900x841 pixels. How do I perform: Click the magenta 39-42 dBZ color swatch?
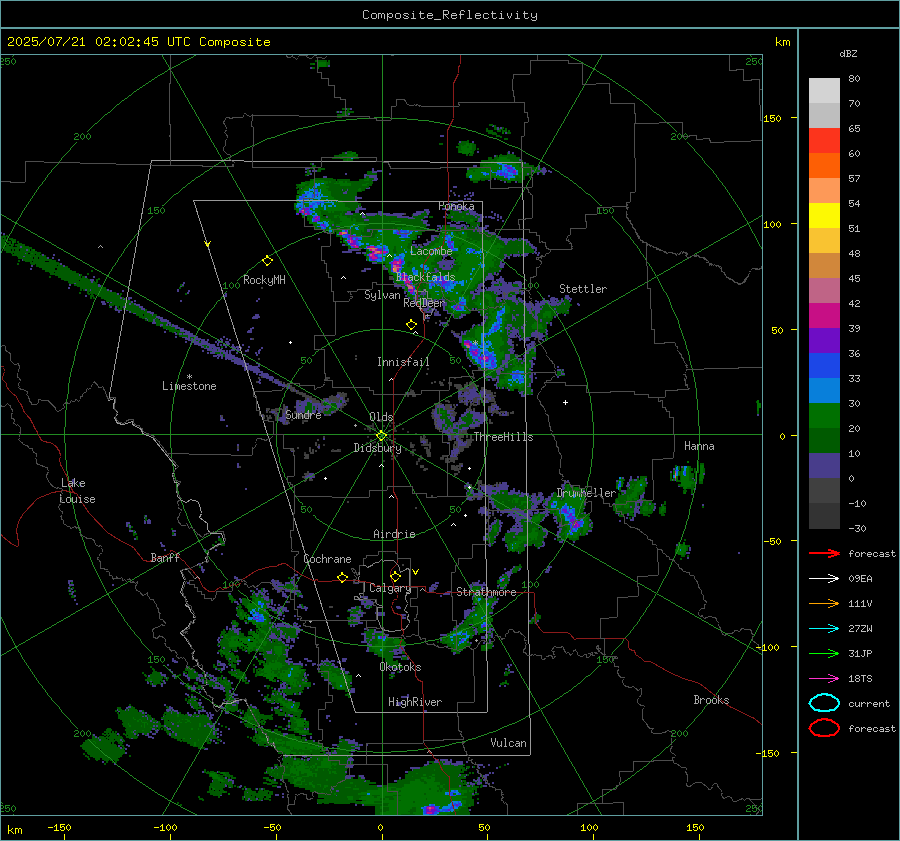(824, 316)
